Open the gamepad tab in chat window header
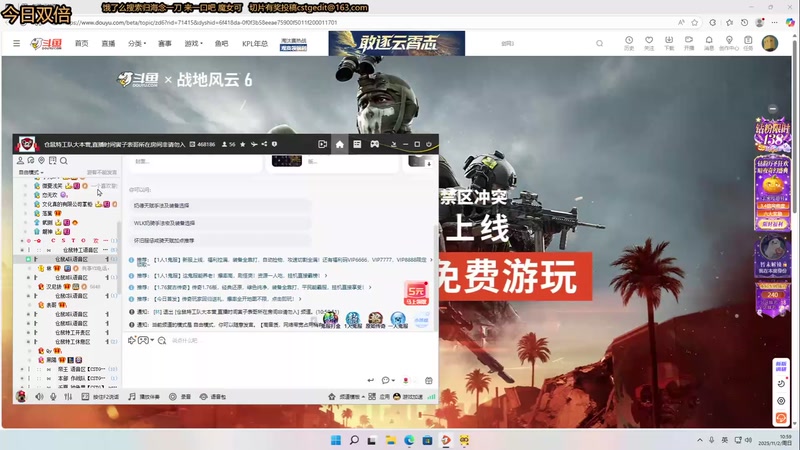This screenshot has height=450, width=800. pyautogui.click(x=374, y=144)
